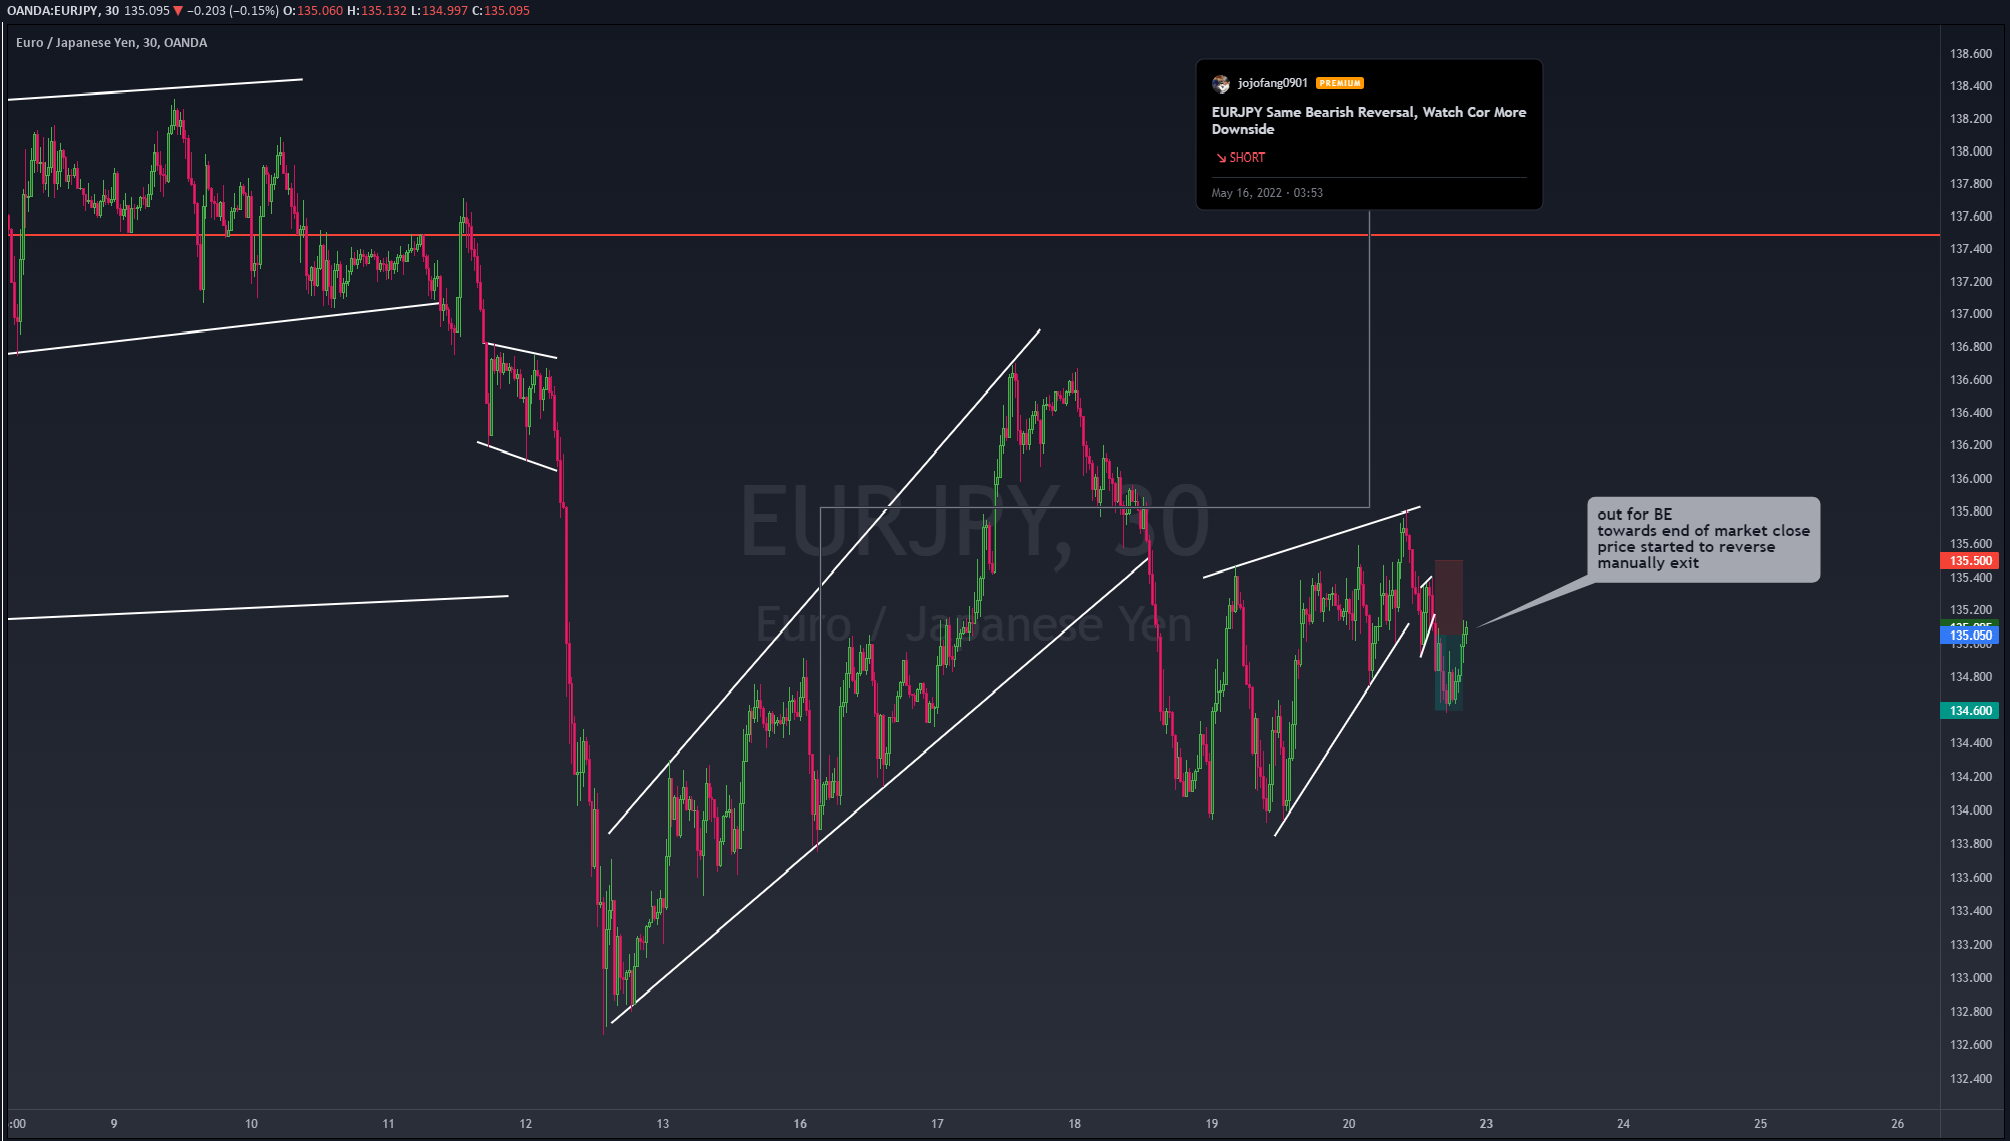Screen dimensions: 2010x1141
Task: Click the date label 12 on time axis
Action: coord(526,1123)
